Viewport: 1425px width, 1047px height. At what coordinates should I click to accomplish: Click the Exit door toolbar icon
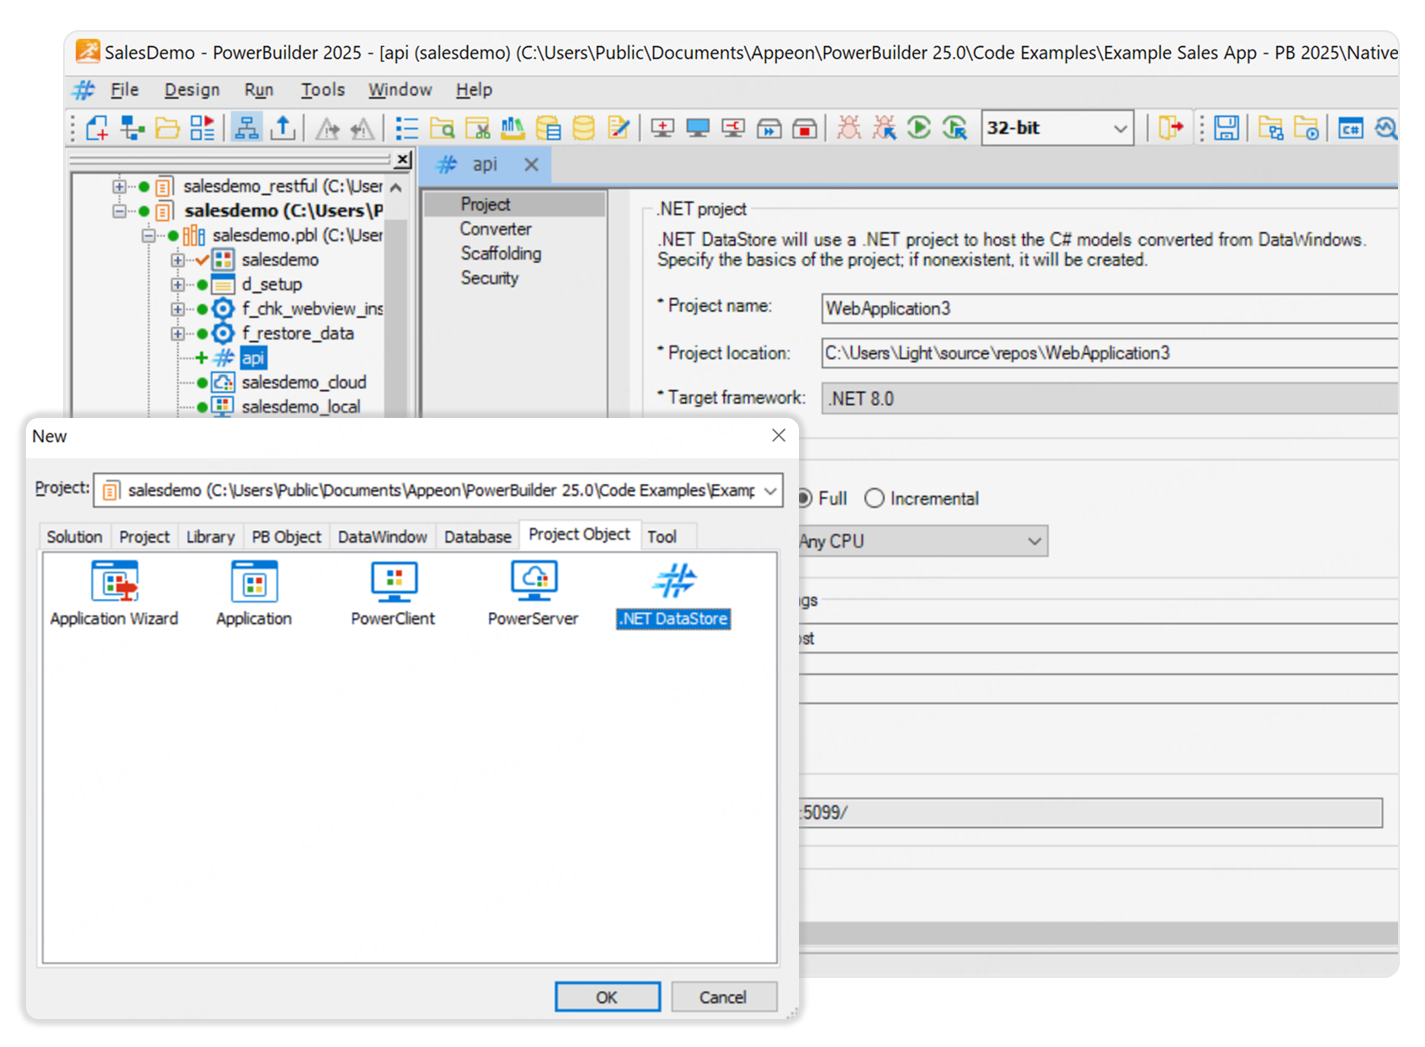tap(1170, 128)
